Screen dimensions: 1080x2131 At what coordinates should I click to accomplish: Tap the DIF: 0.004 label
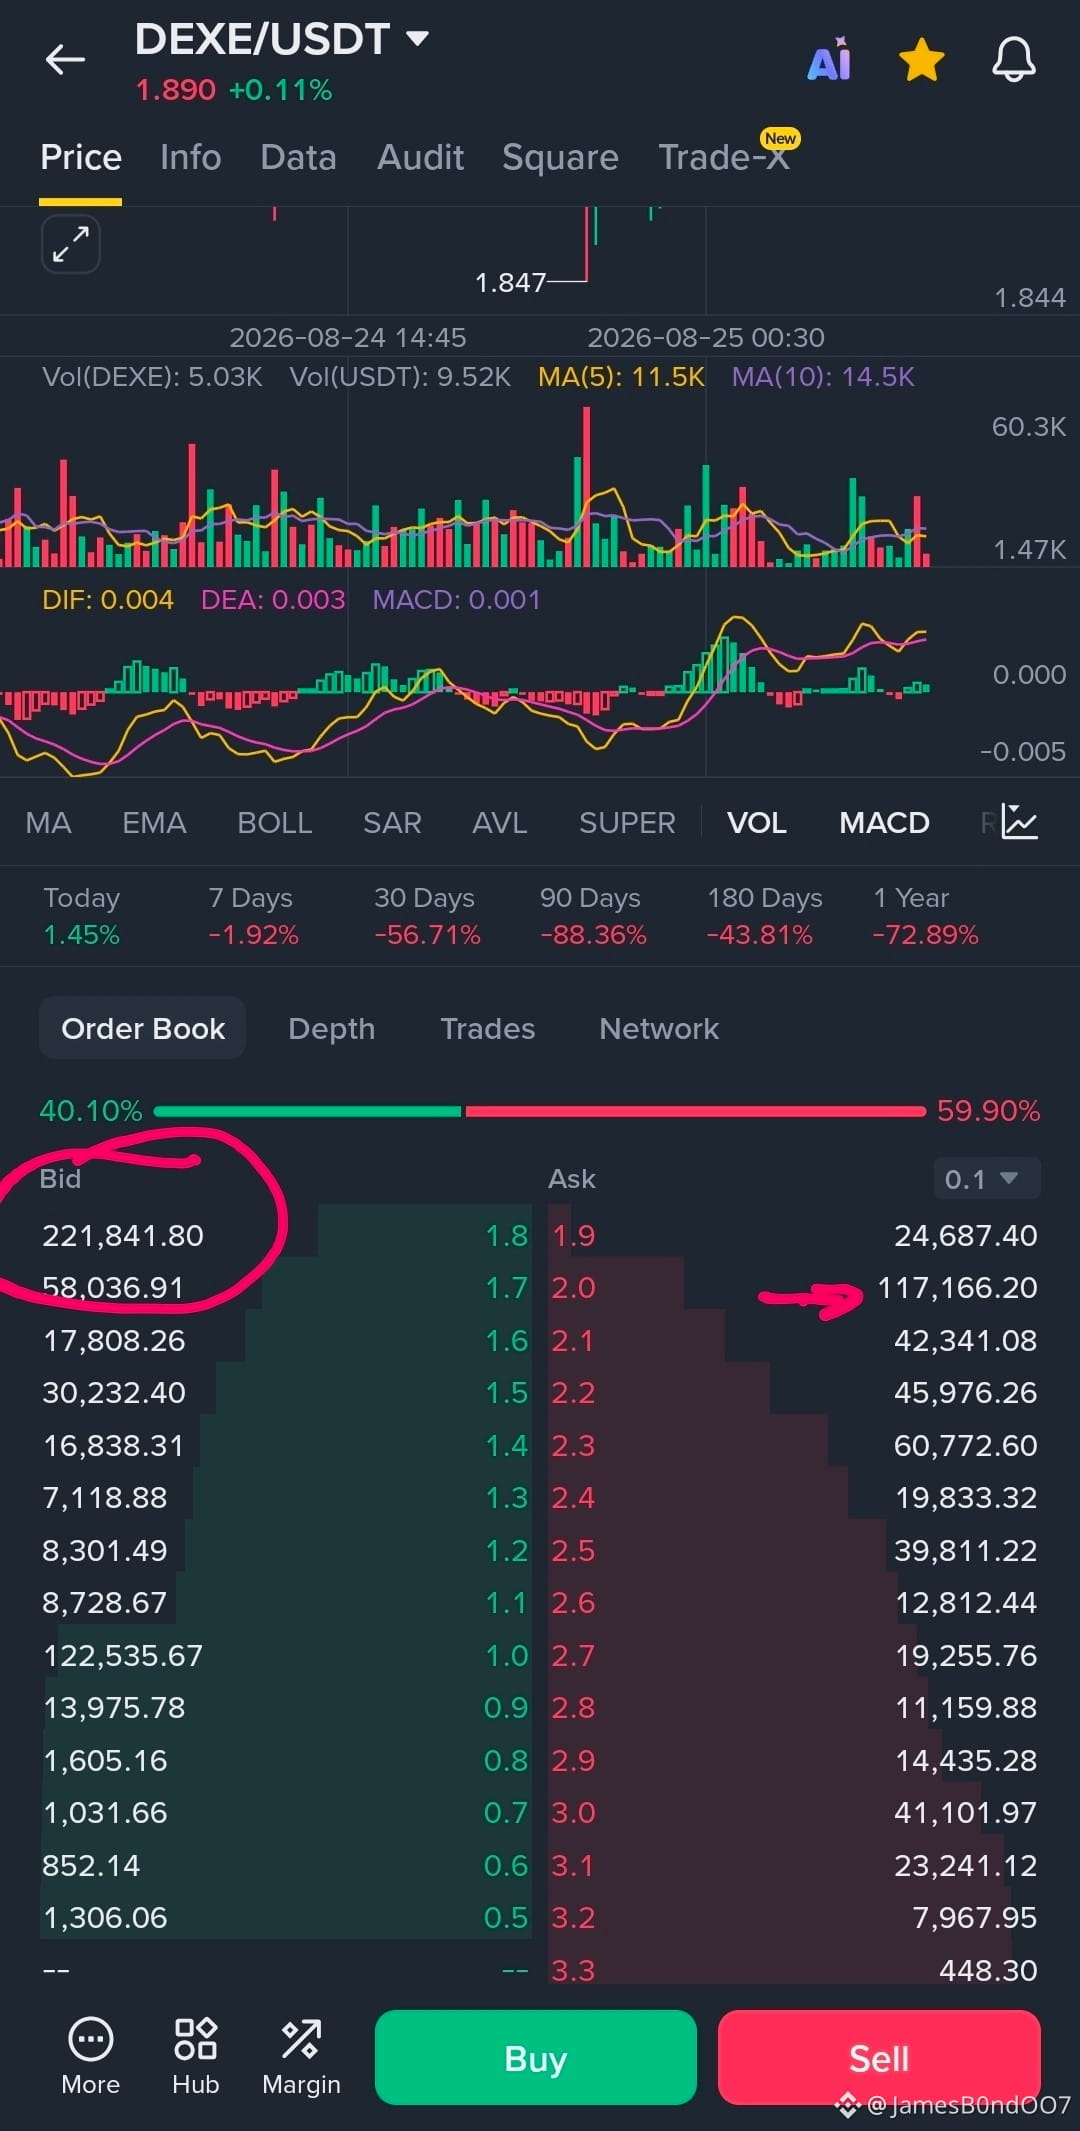pyautogui.click(x=108, y=600)
